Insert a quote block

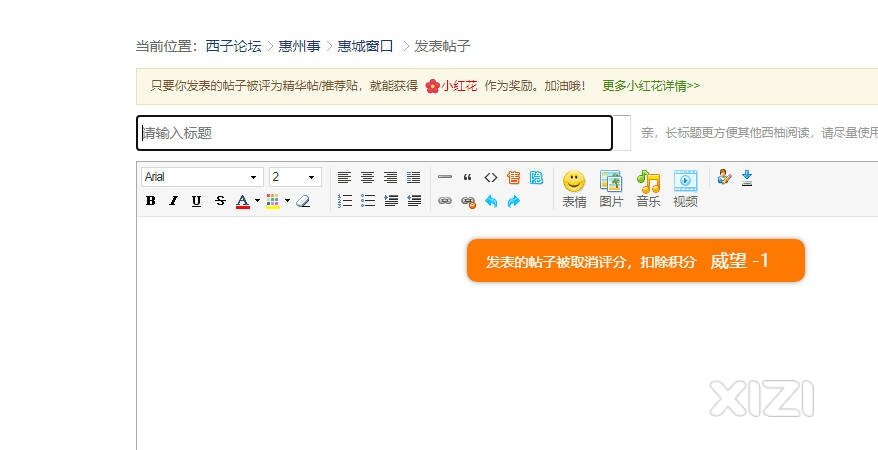(x=468, y=177)
